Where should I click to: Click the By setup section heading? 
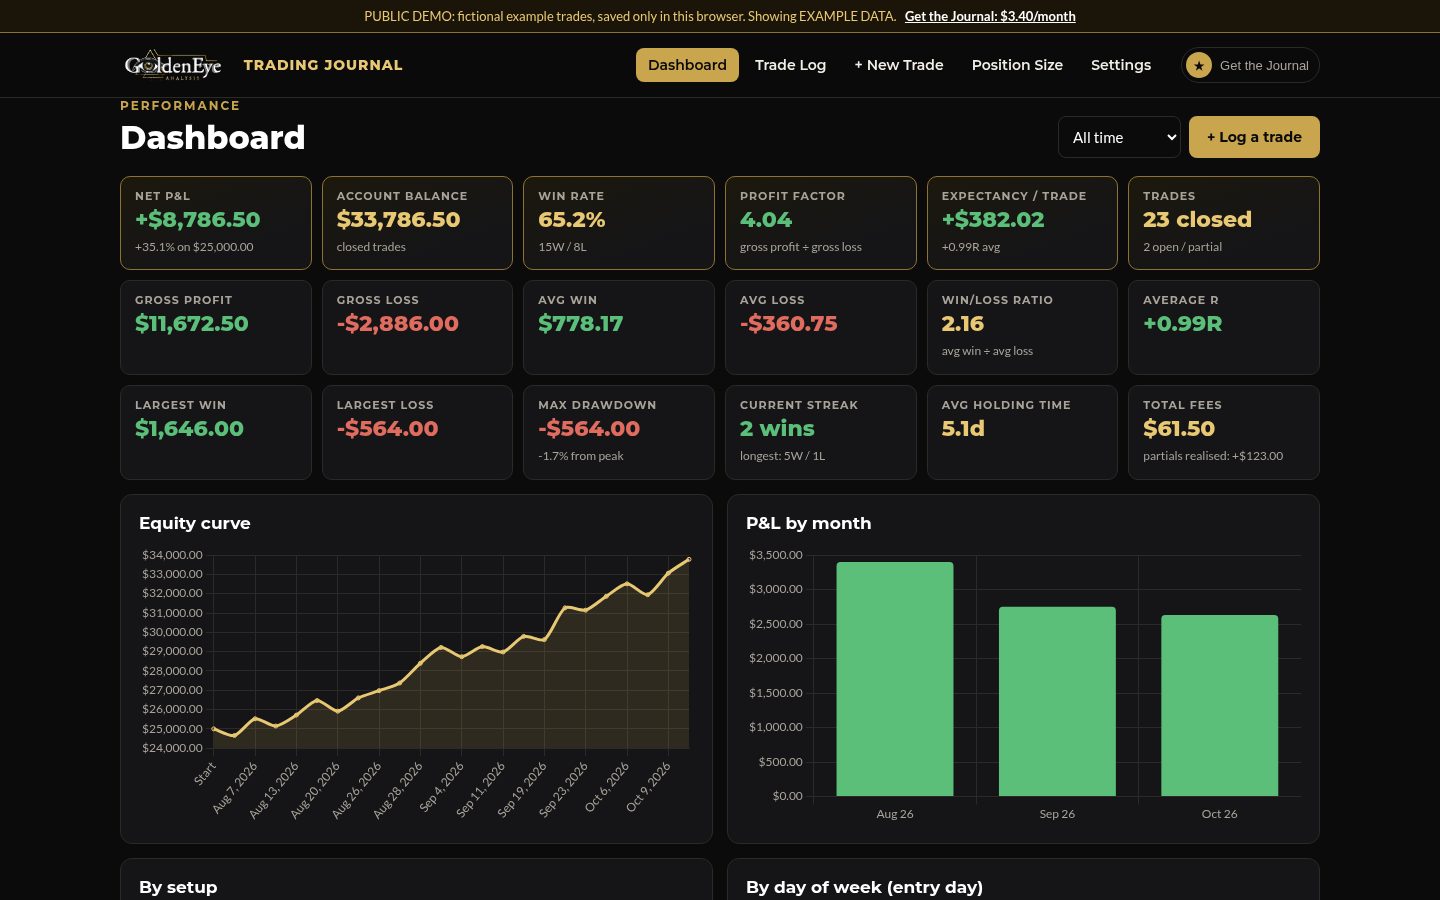coord(178,887)
